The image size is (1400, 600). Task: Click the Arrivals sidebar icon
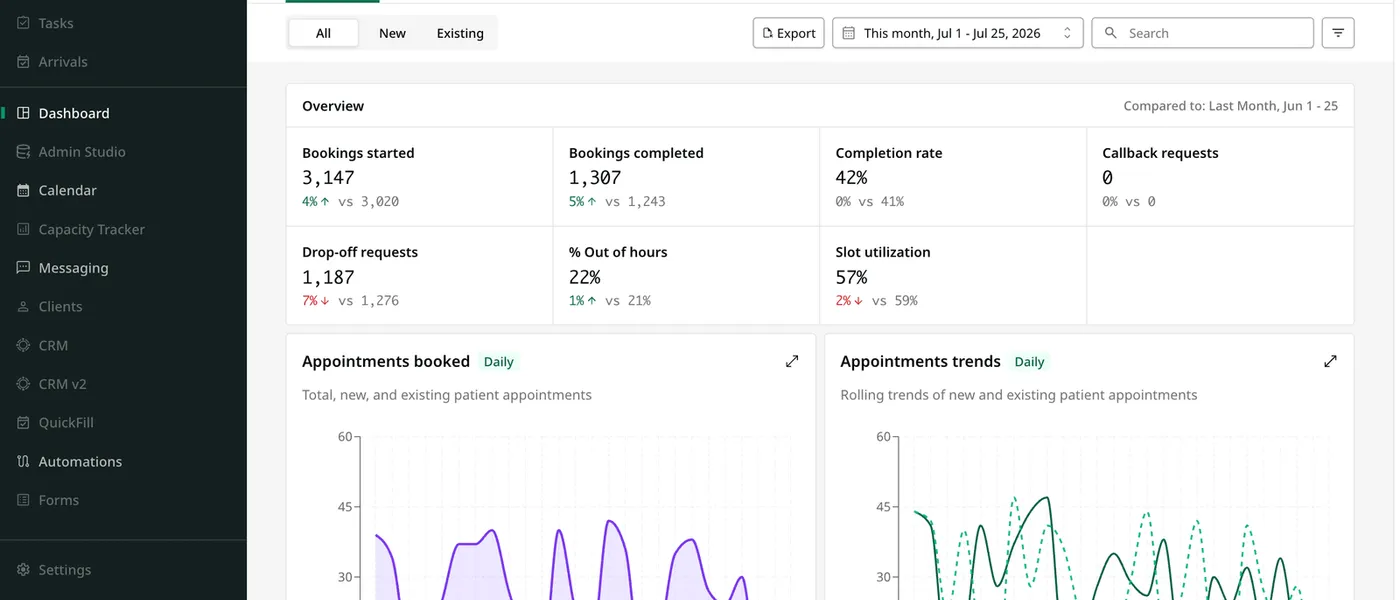click(23, 62)
